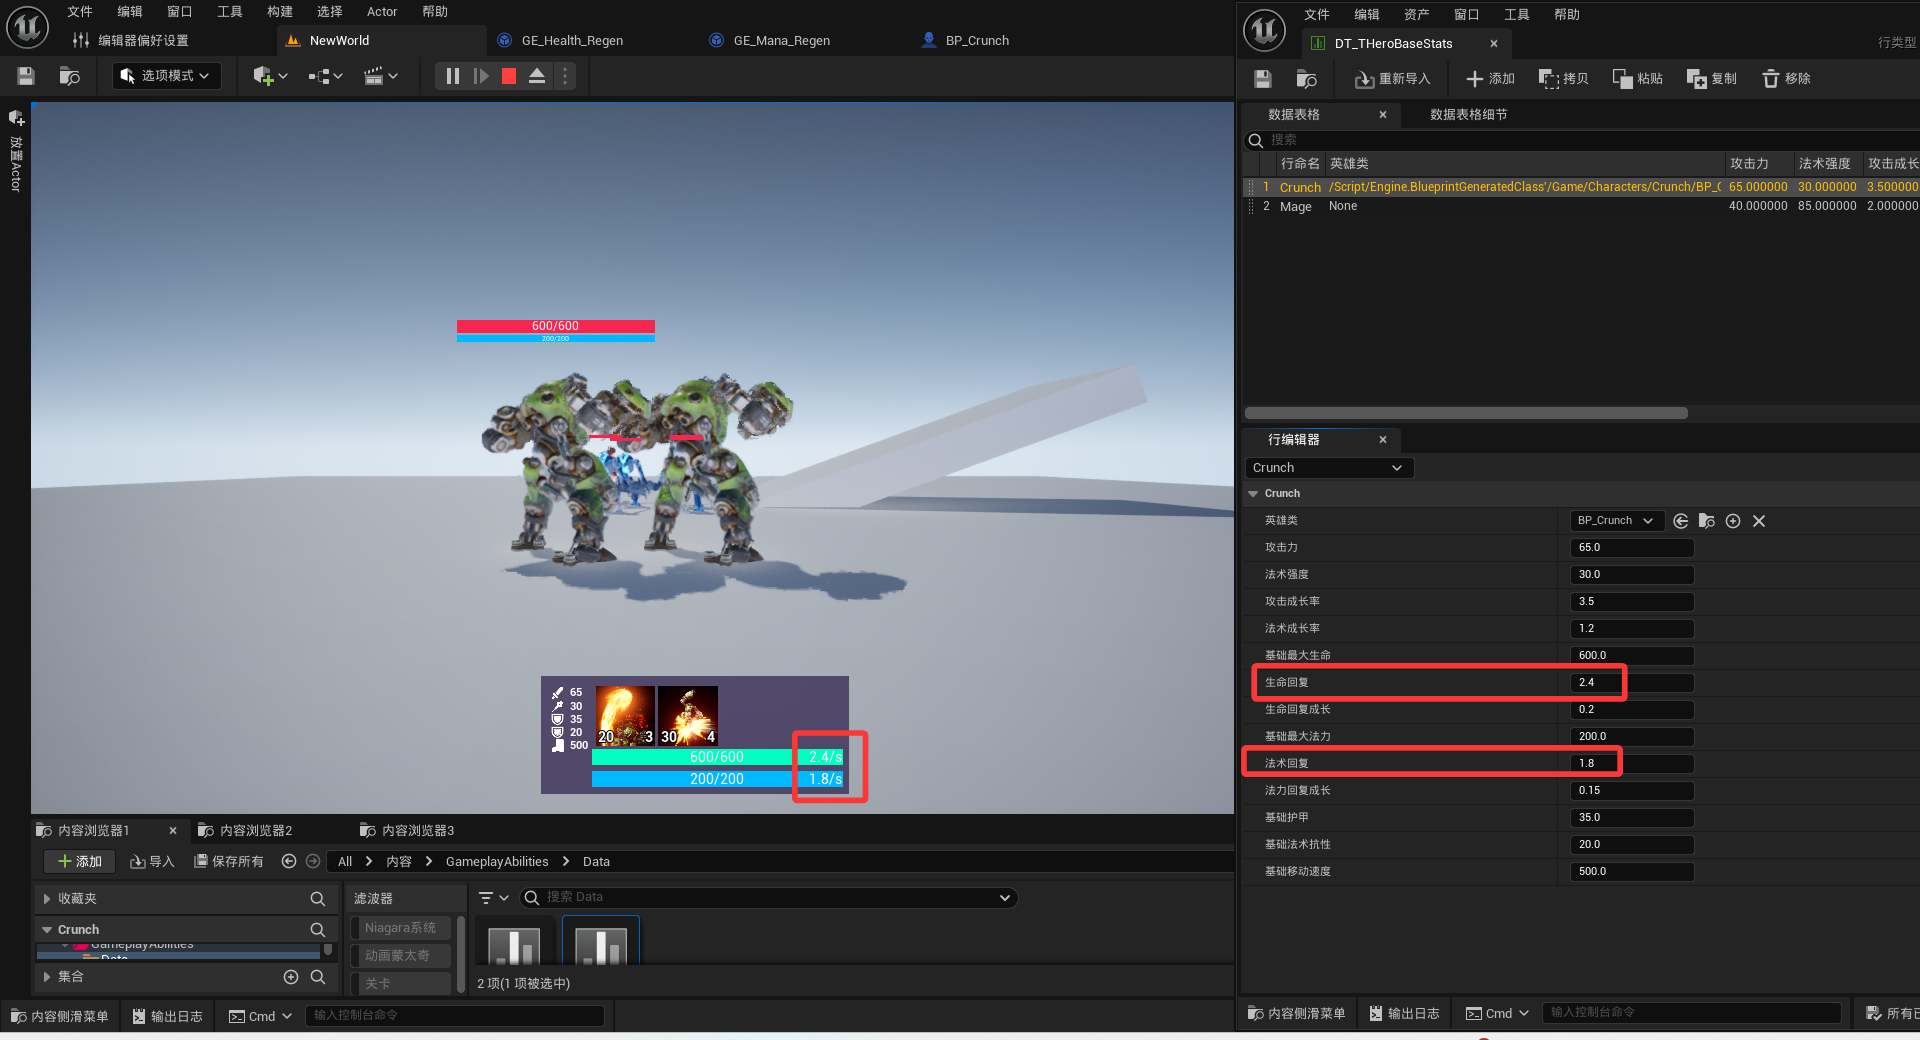Viewport: 1920px width, 1040px height.
Task: Close the DT_THeroBaseStats tab
Action: pos(1494,44)
